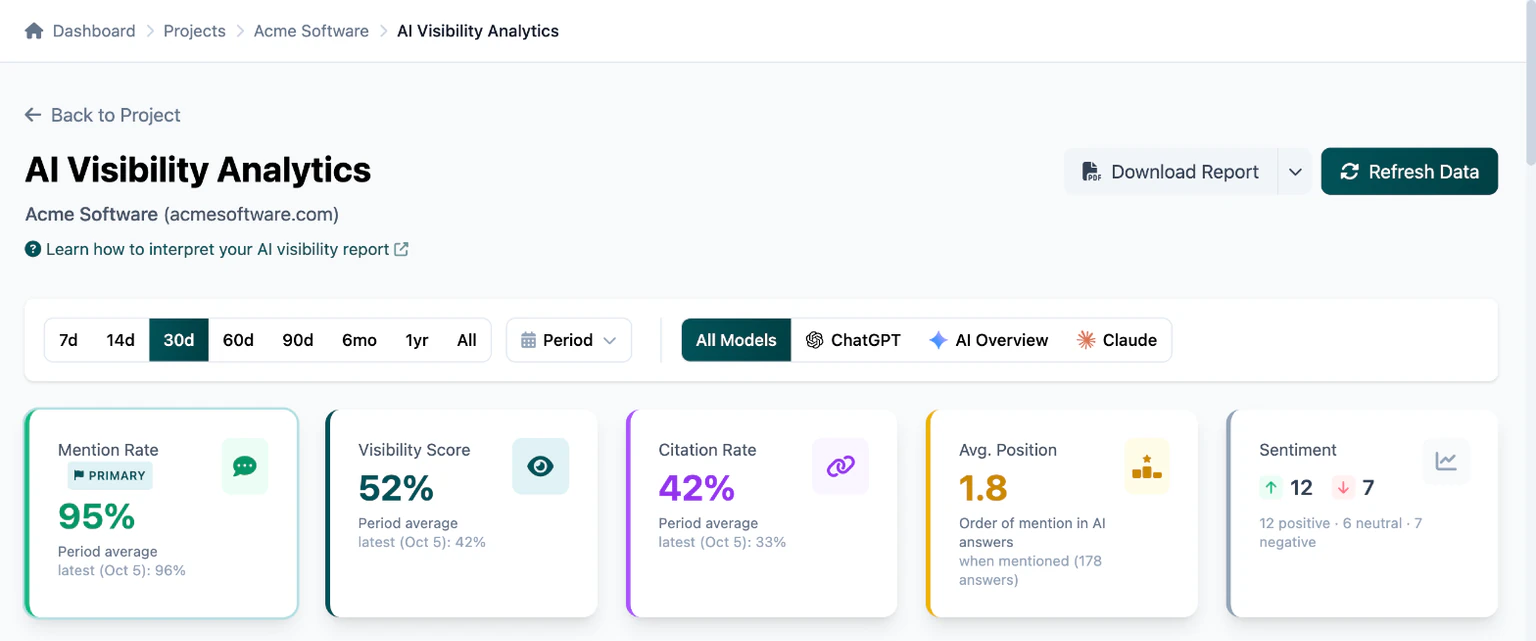1536x641 pixels.
Task: Filter by AI Overview model
Action: pos(988,340)
